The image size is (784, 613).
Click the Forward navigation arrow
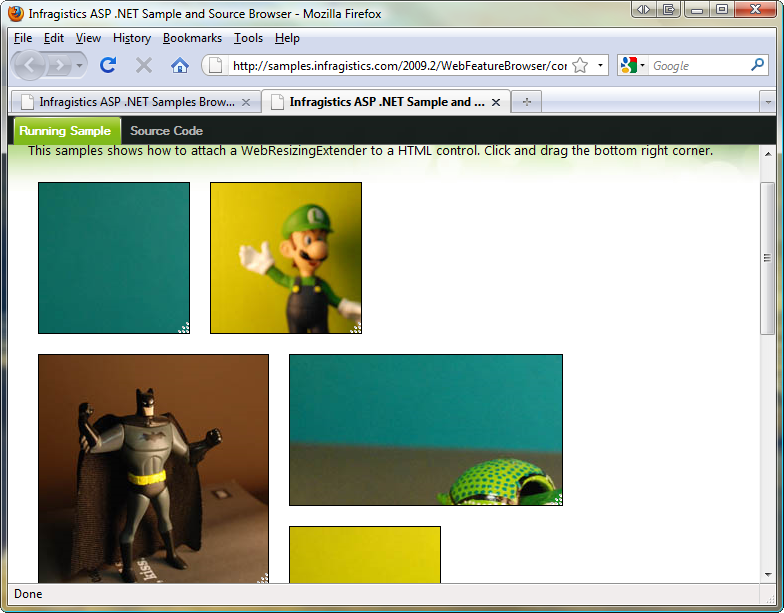(x=62, y=65)
